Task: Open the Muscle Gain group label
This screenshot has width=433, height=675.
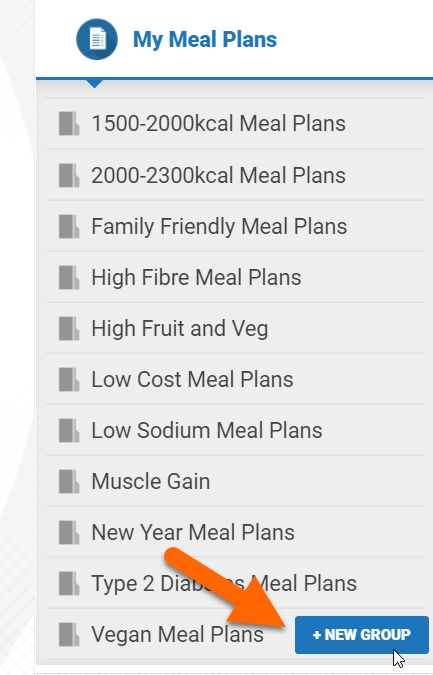Action: [x=151, y=481]
